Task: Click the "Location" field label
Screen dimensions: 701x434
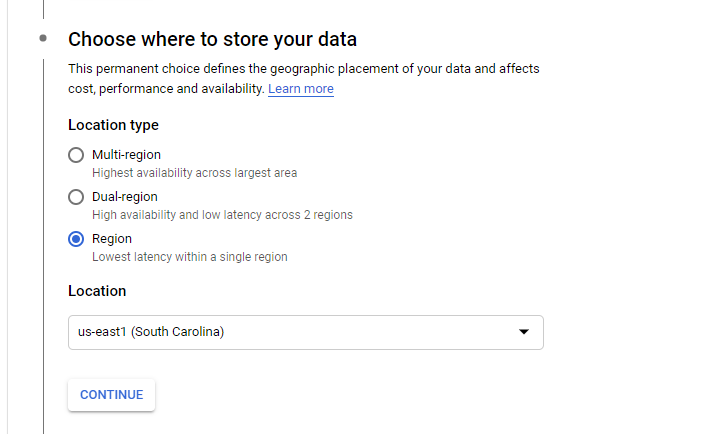Action: click(97, 291)
